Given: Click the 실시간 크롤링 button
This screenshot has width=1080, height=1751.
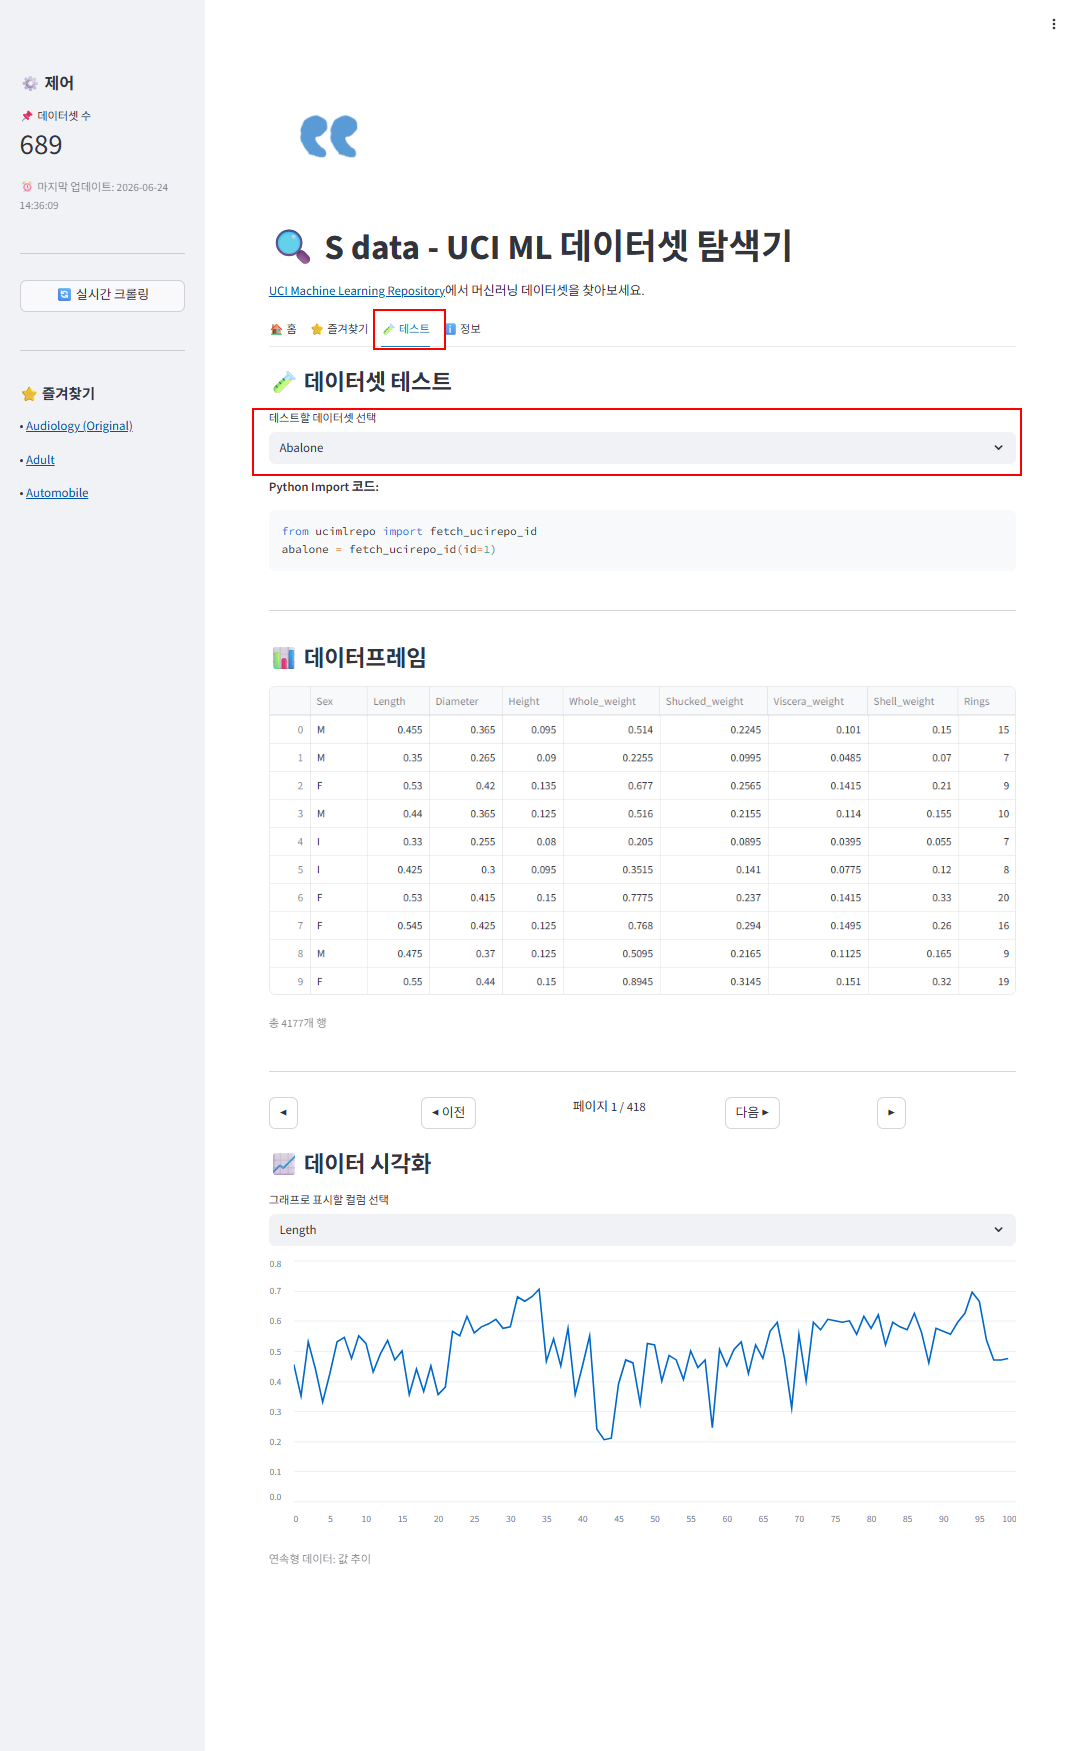Looking at the screenshot, I should tap(102, 295).
